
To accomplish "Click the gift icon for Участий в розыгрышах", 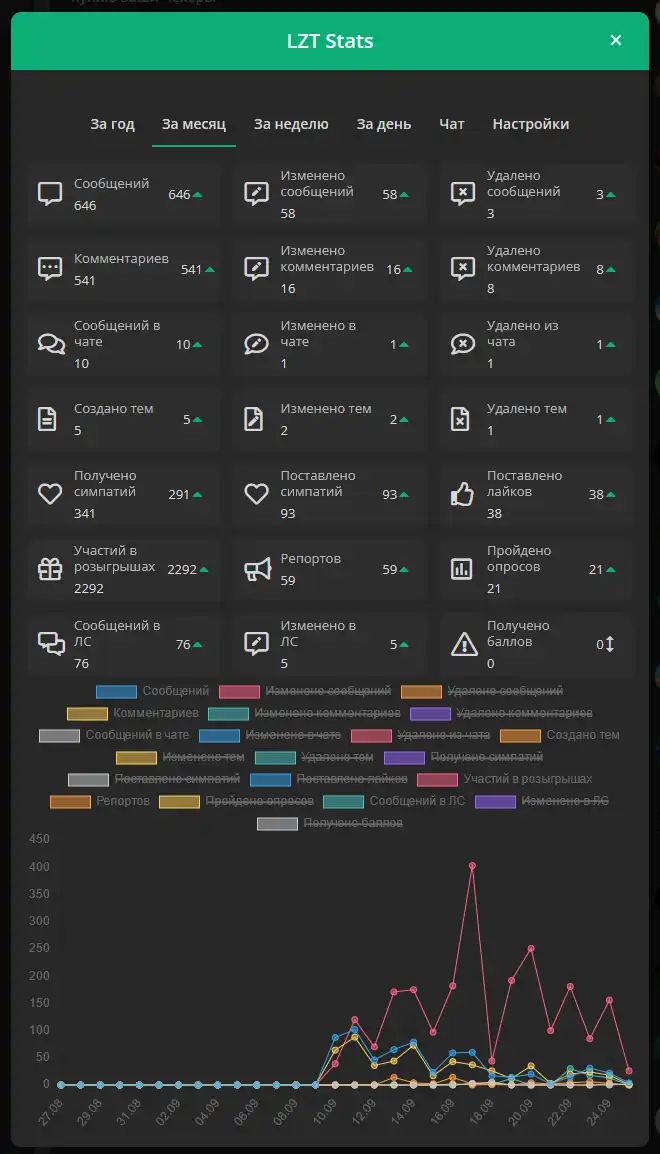I will pyautogui.click(x=50, y=569).
